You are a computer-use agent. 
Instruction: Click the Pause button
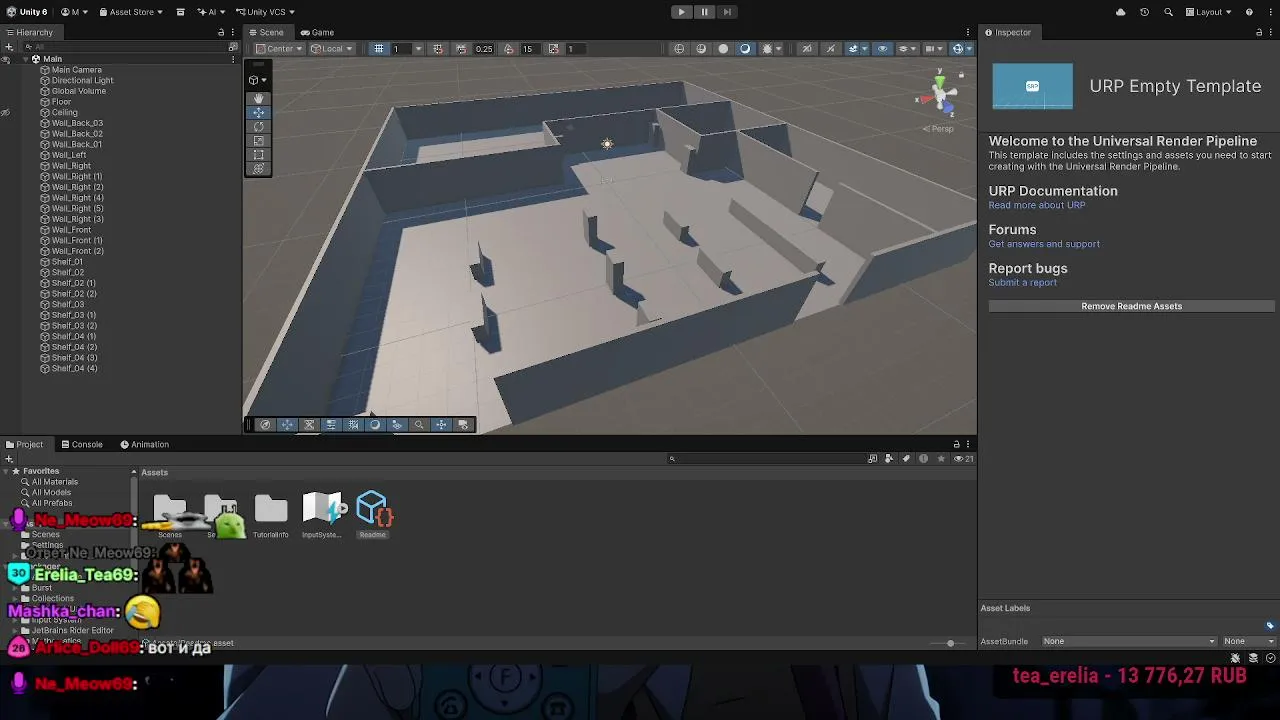point(704,12)
